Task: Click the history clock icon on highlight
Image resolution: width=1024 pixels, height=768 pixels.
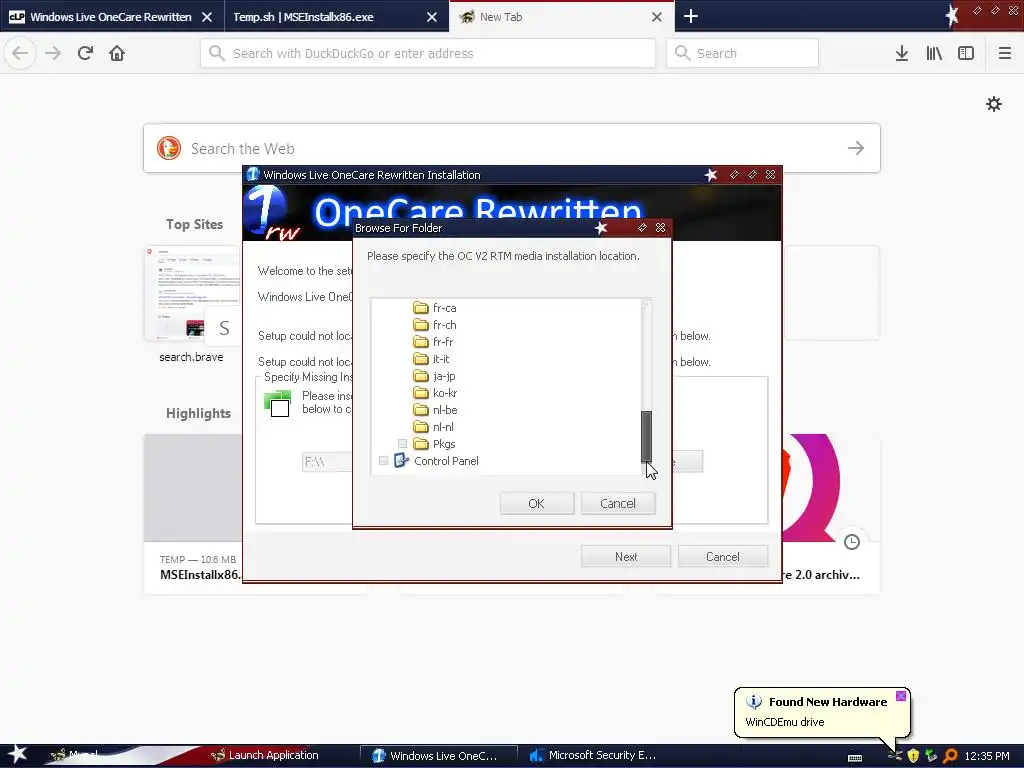Action: click(x=852, y=541)
